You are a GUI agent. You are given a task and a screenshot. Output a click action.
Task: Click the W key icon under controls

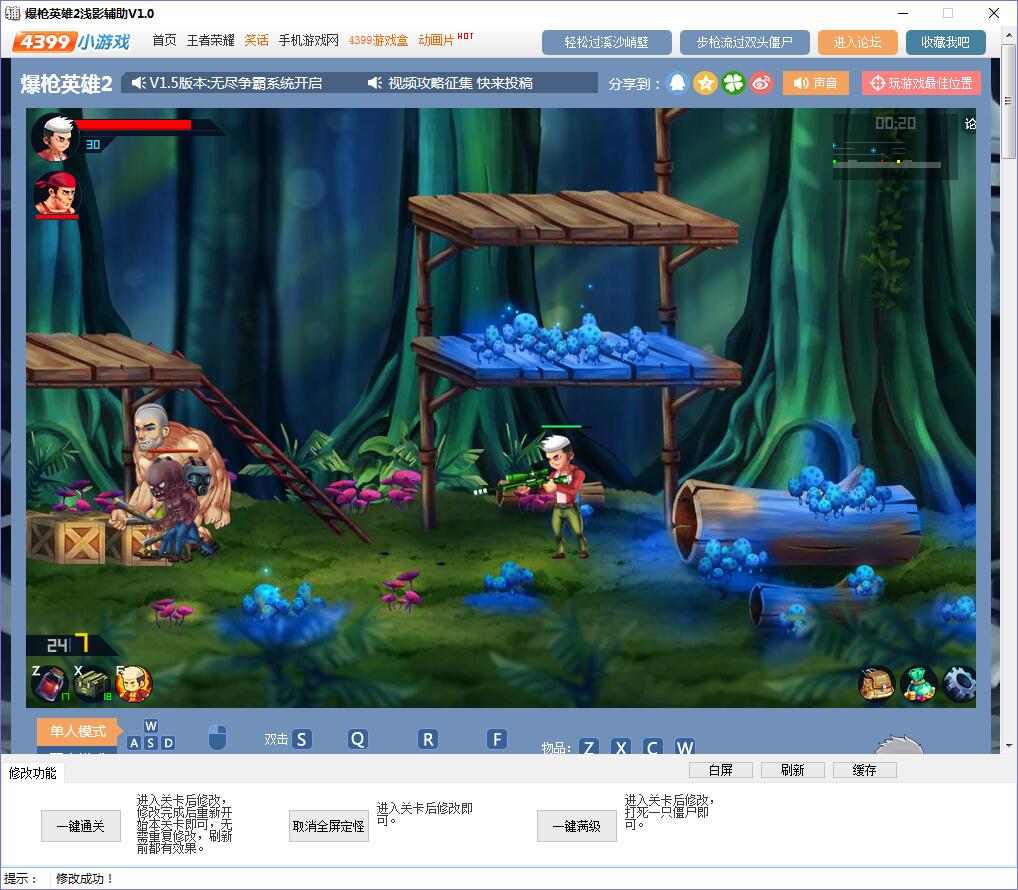pos(151,726)
